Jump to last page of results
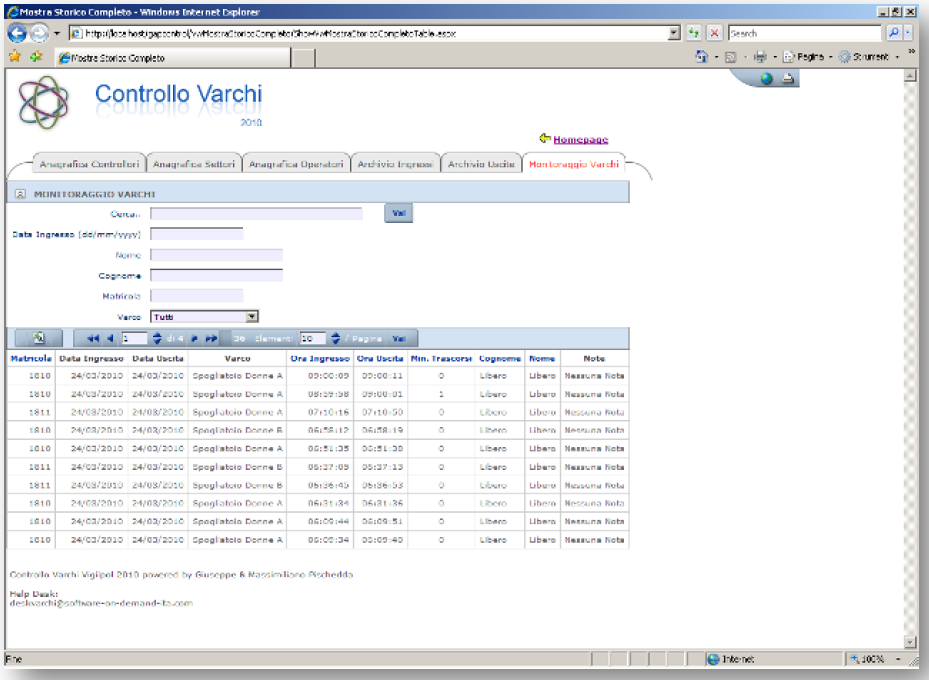The width and height of the screenshot is (929, 680). point(211,338)
